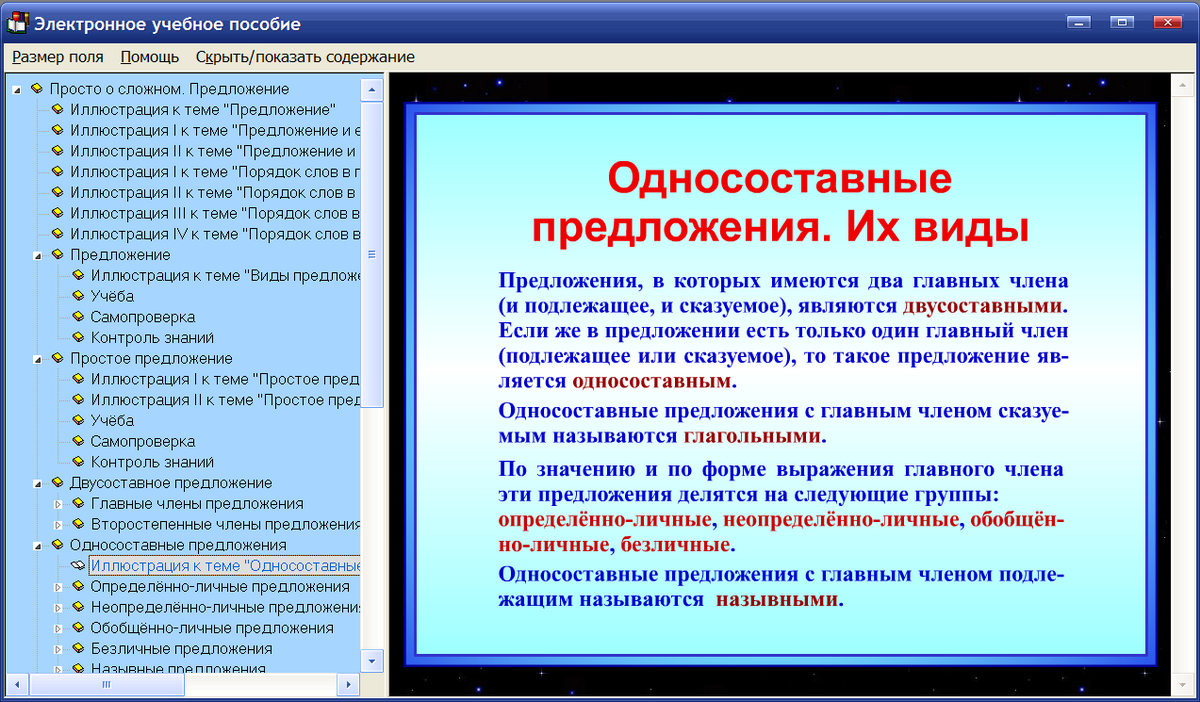1200x702 pixels.
Task: Click the icon next to 'Иллюстрация к теме "Предложение"'
Action: click(56, 109)
